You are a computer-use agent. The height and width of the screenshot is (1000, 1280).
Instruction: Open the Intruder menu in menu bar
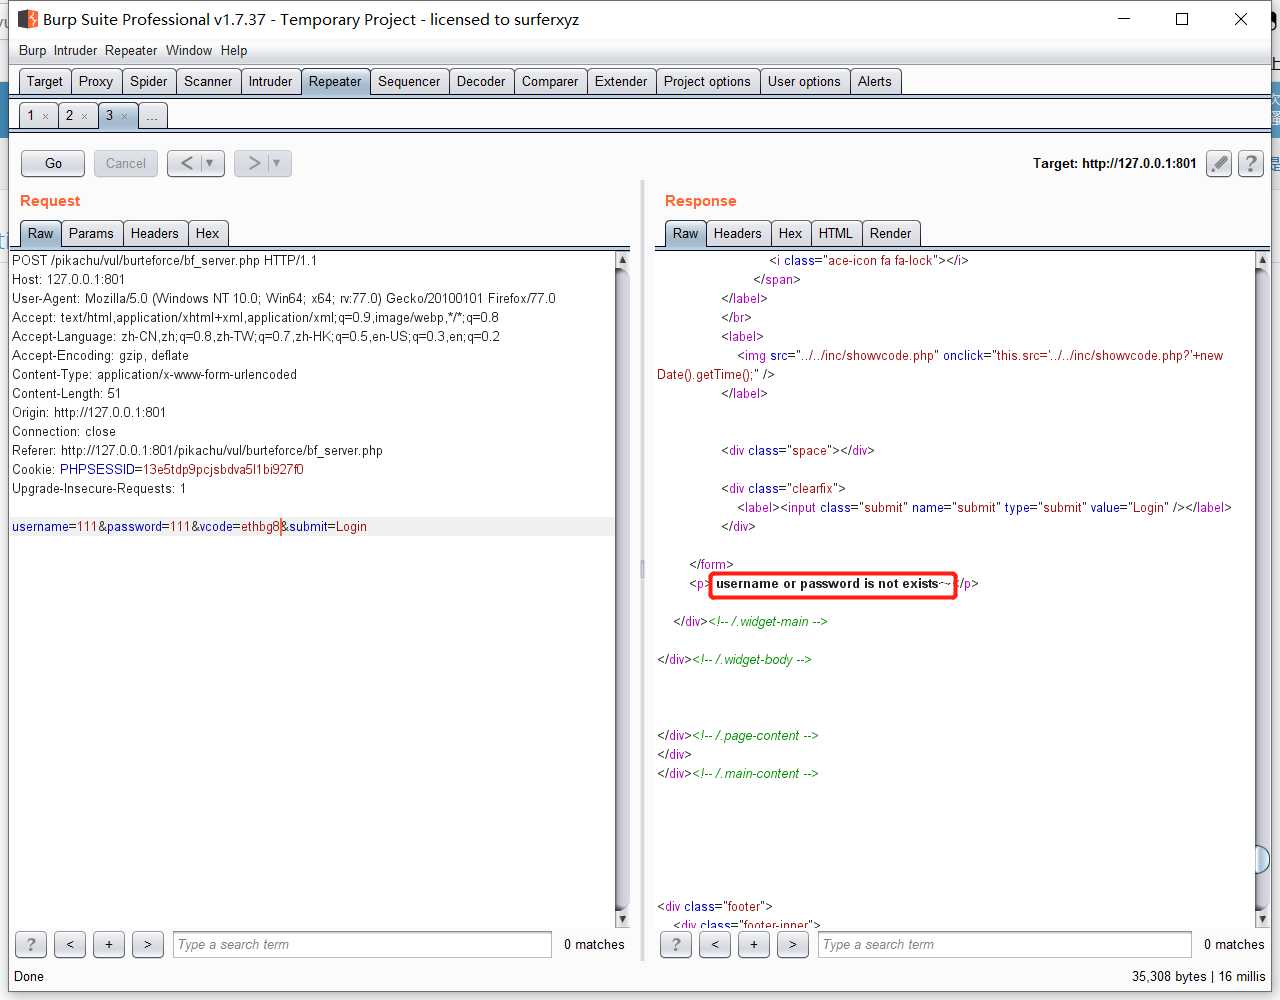coord(76,50)
